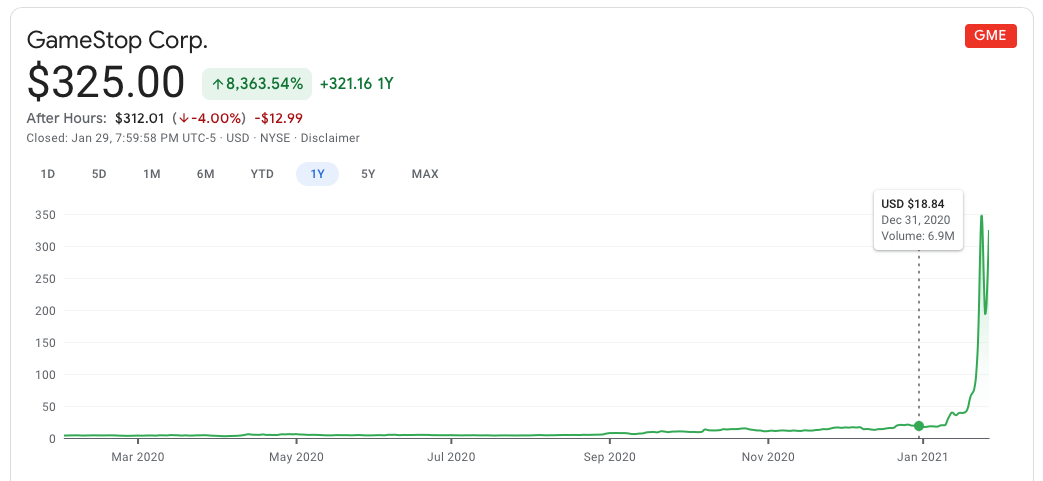Click the 8,363.54% gain badge

pyautogui.click(x=257, y=84)
